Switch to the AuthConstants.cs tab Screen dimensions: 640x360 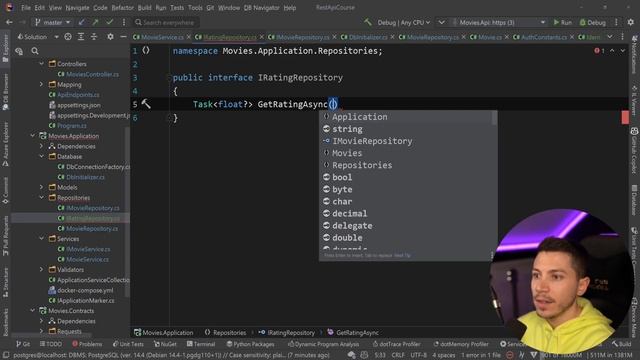544,37
